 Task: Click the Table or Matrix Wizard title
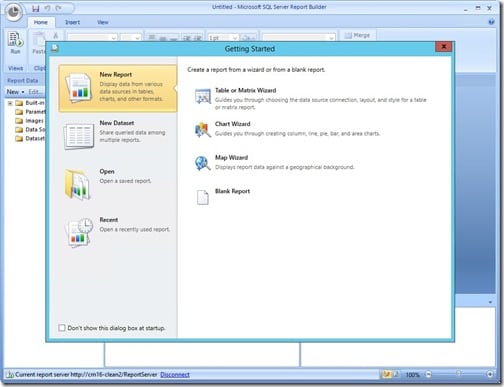(245, 90)
